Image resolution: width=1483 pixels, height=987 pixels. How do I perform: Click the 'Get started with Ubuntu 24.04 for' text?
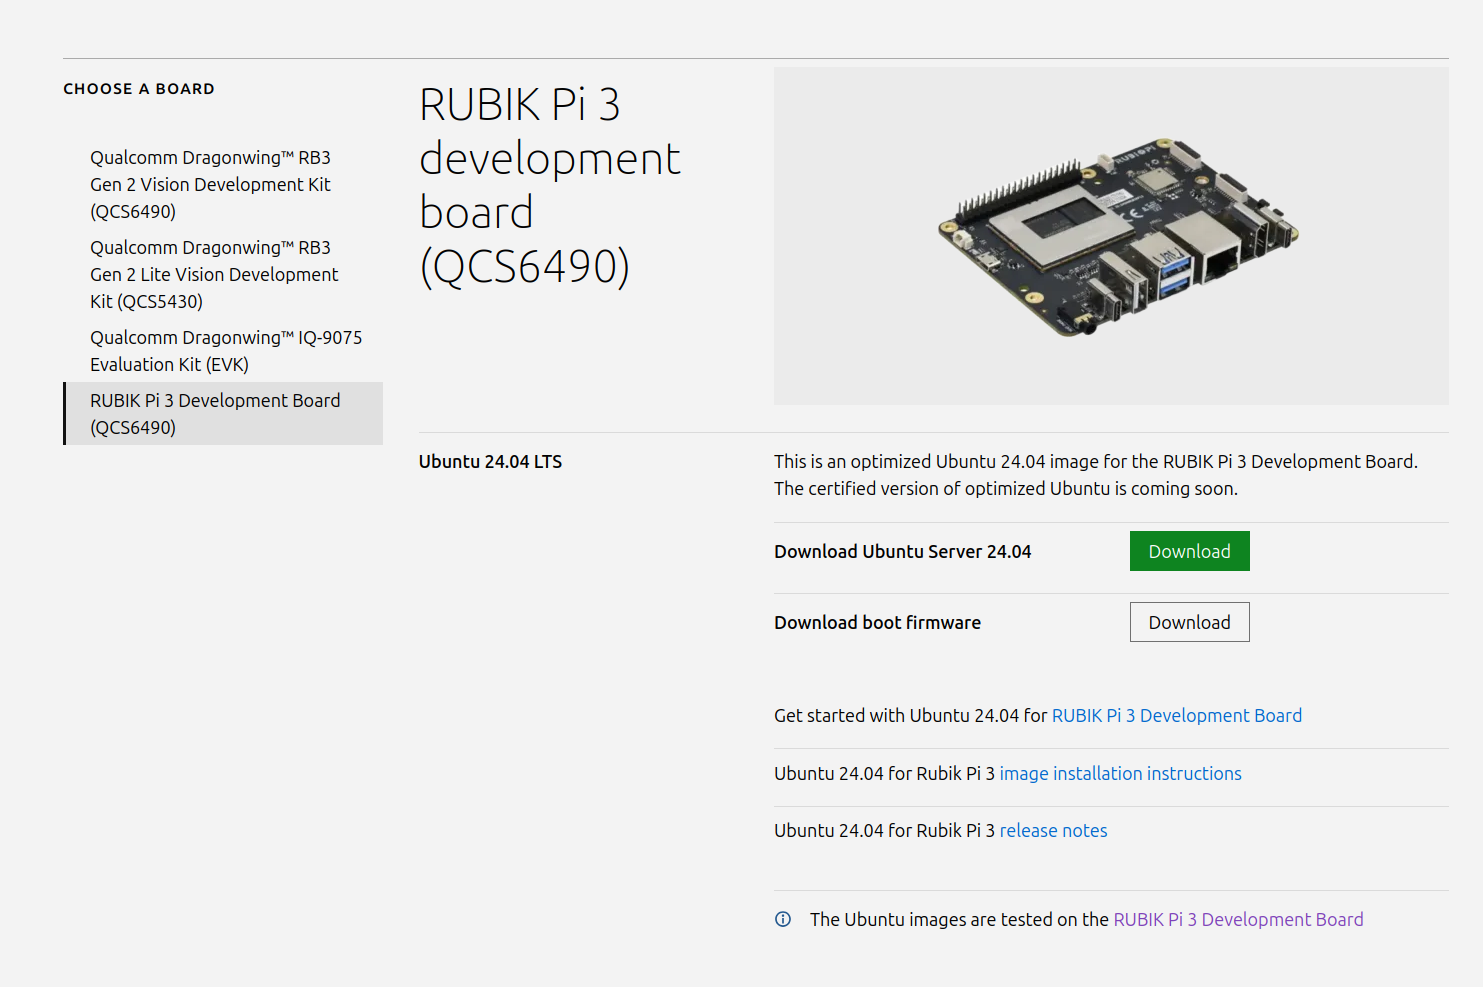tap(909, 715)
